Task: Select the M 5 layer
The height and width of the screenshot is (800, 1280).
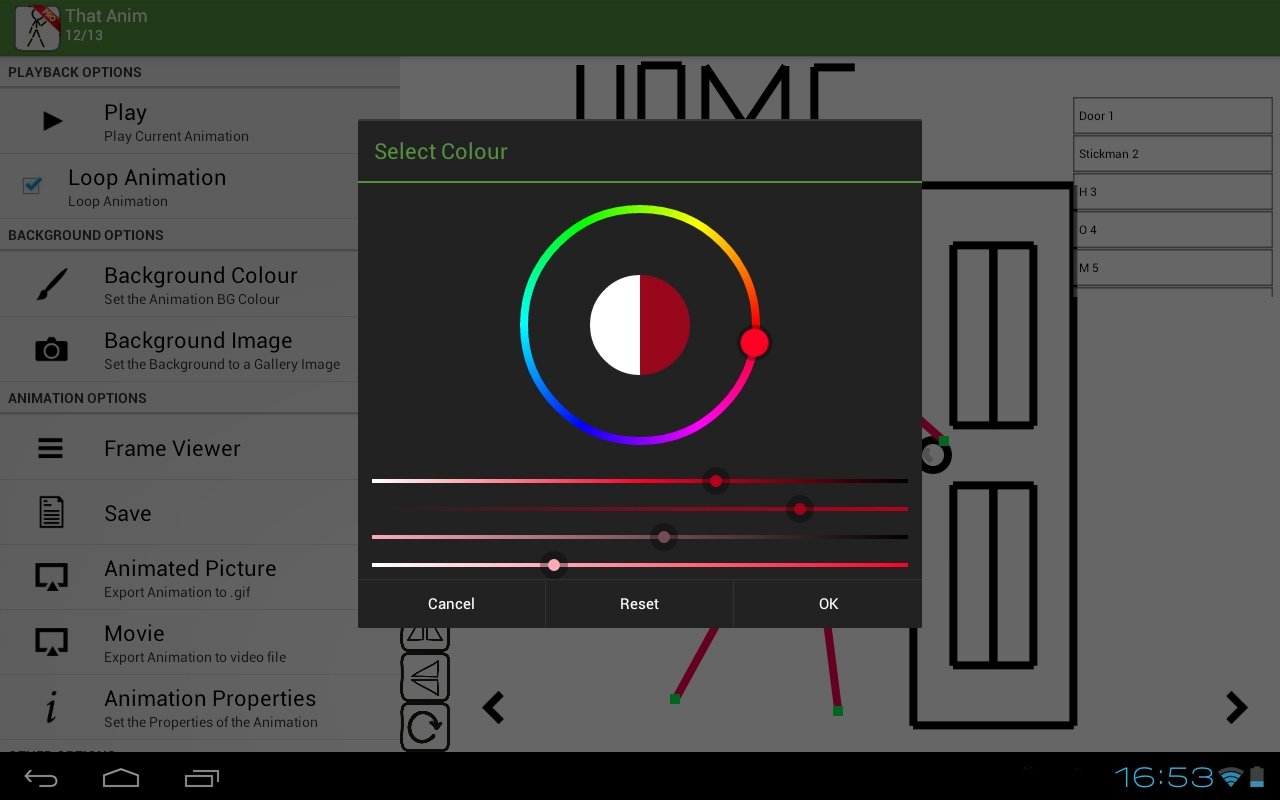Action: 1172,267
